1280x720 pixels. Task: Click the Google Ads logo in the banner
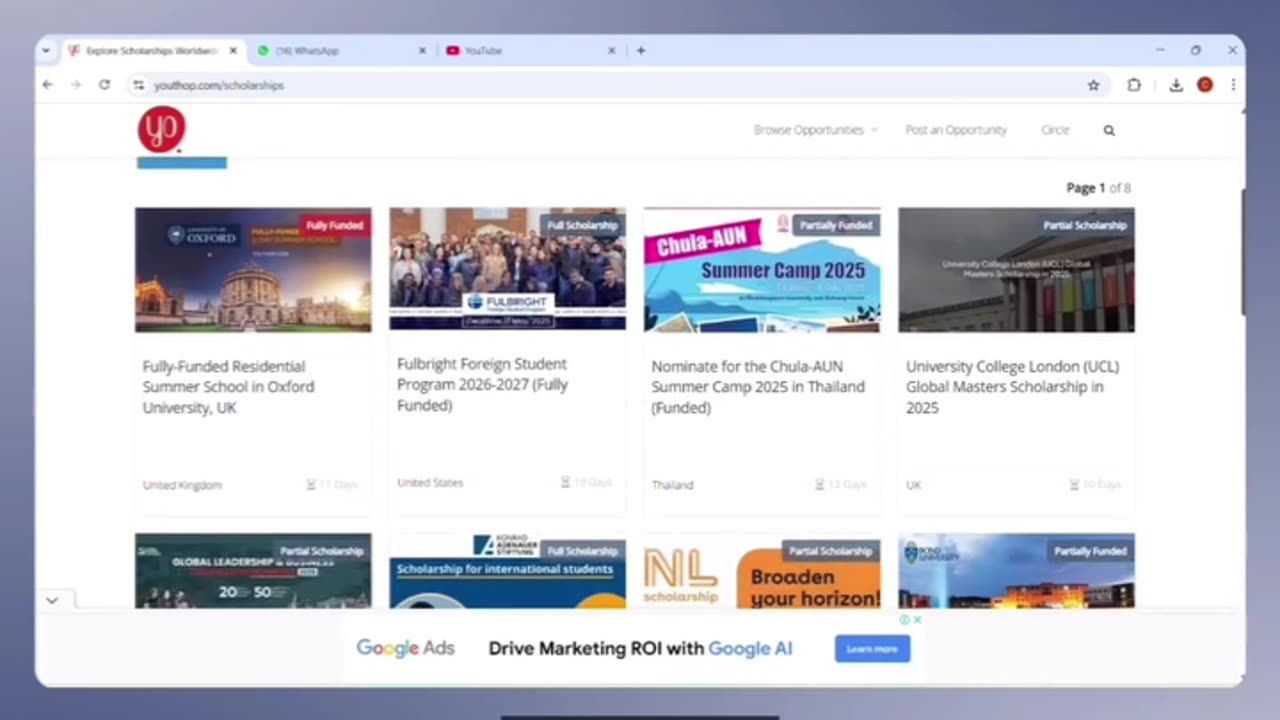coord(405,648)
